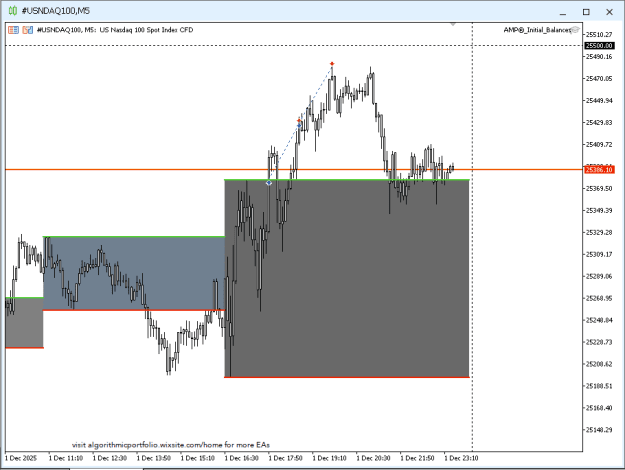
Task: Click the '1 Dec 23:10' time axis label
Action: coord(461,458)
